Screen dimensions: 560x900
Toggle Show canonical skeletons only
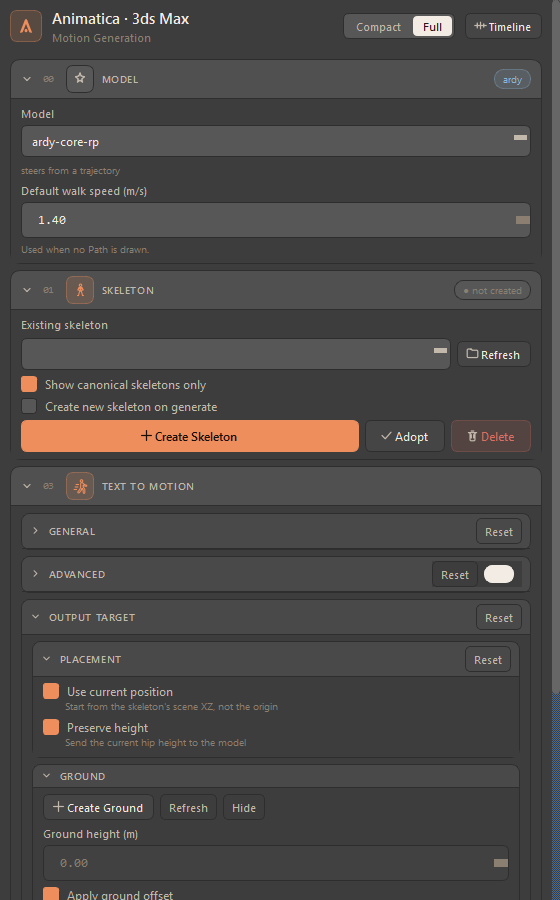(x=29, y=384)
